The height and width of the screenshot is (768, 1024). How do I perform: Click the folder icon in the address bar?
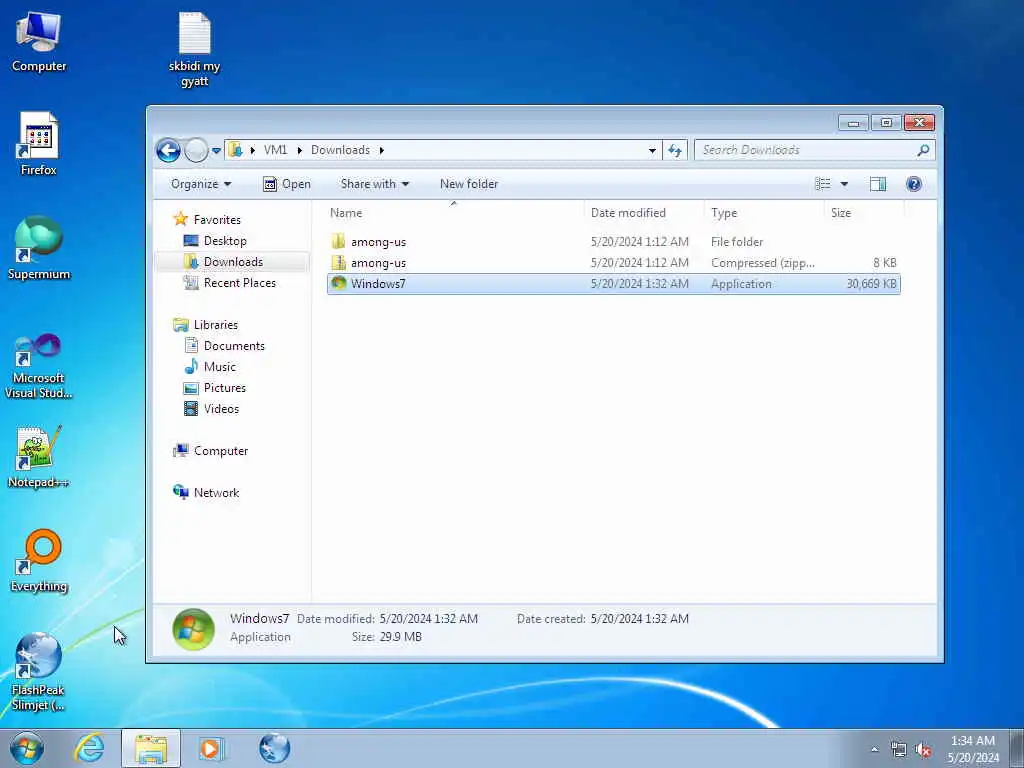point(236,150)
